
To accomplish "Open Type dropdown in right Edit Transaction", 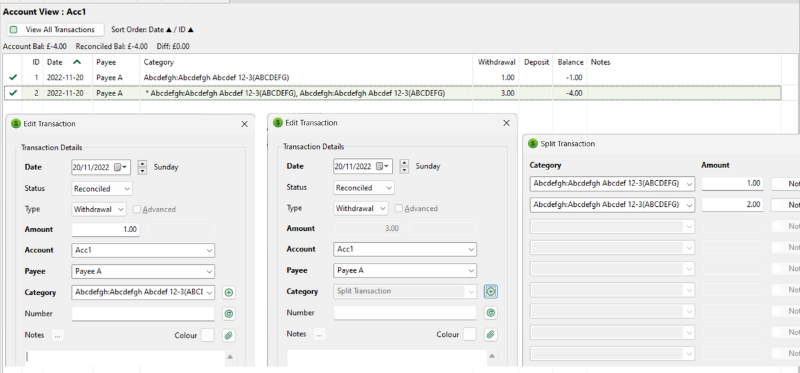I will click(361, 208).
